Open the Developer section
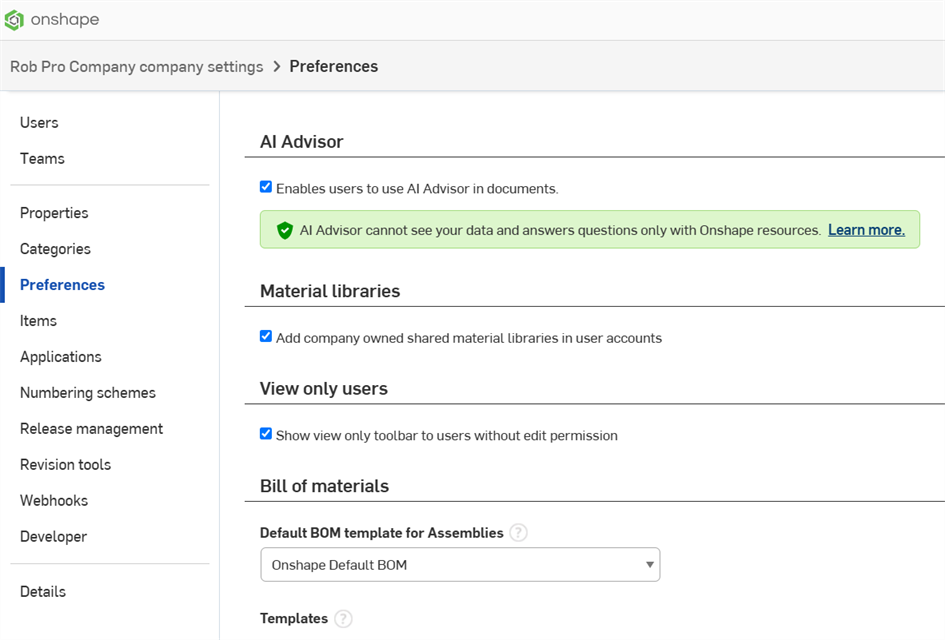 pyautogui.click(x=52, y=536)
